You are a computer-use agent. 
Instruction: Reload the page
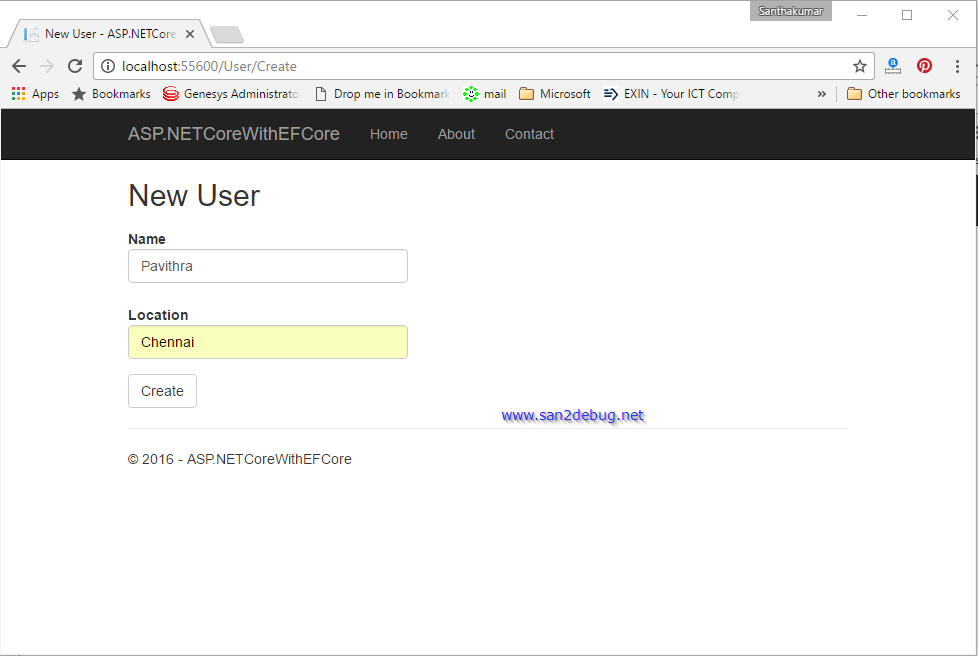point(75,66)
